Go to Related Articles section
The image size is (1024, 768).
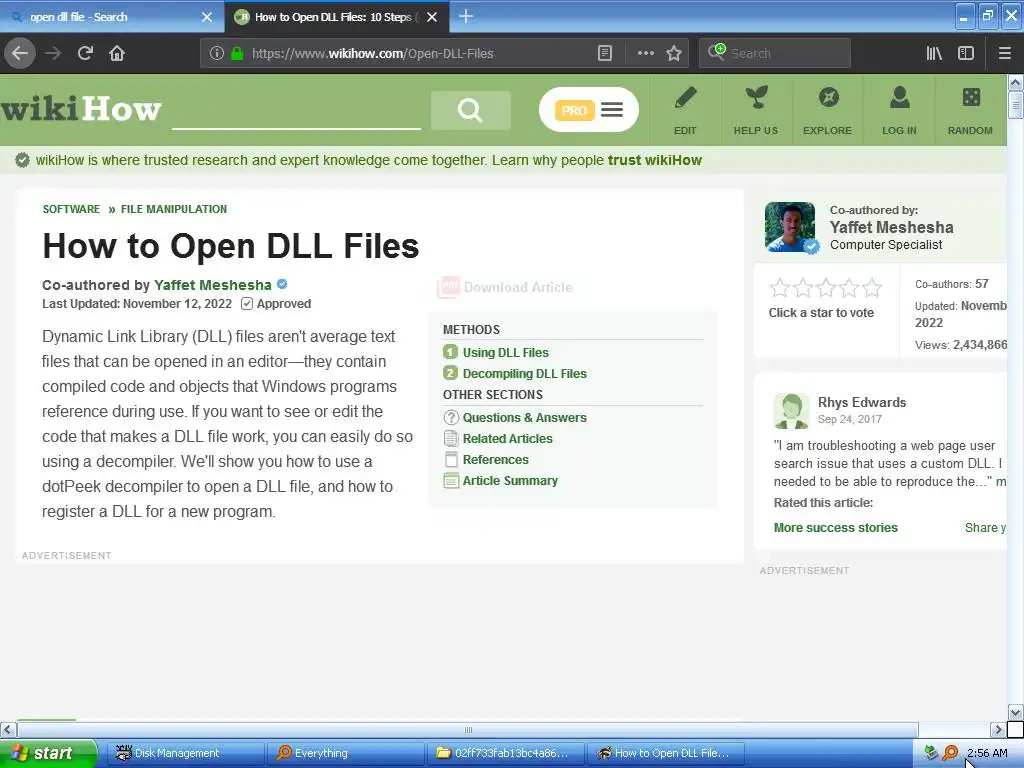pos(507,439)
